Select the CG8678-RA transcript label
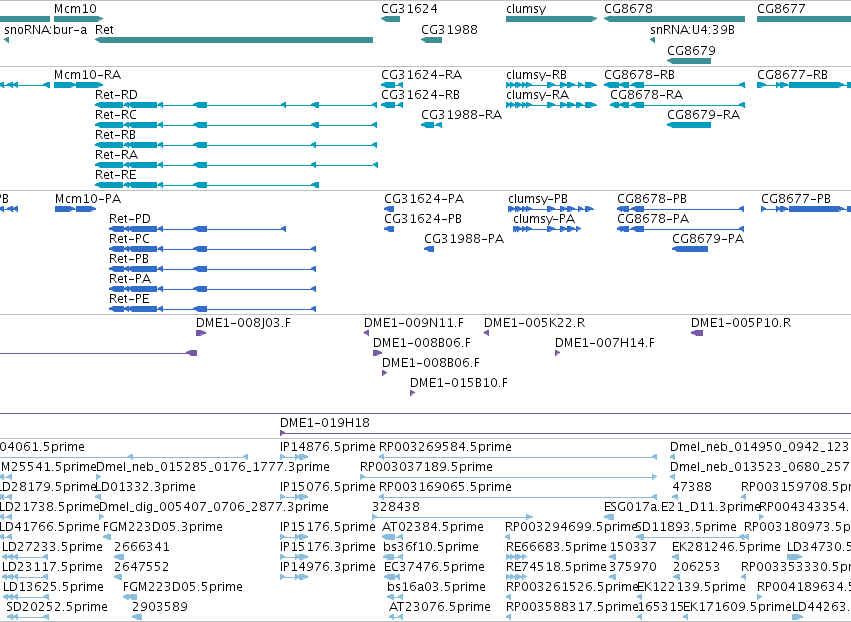The width and height of the screenshot is (851, 622). pyautogui.click(x=646, y=95)
